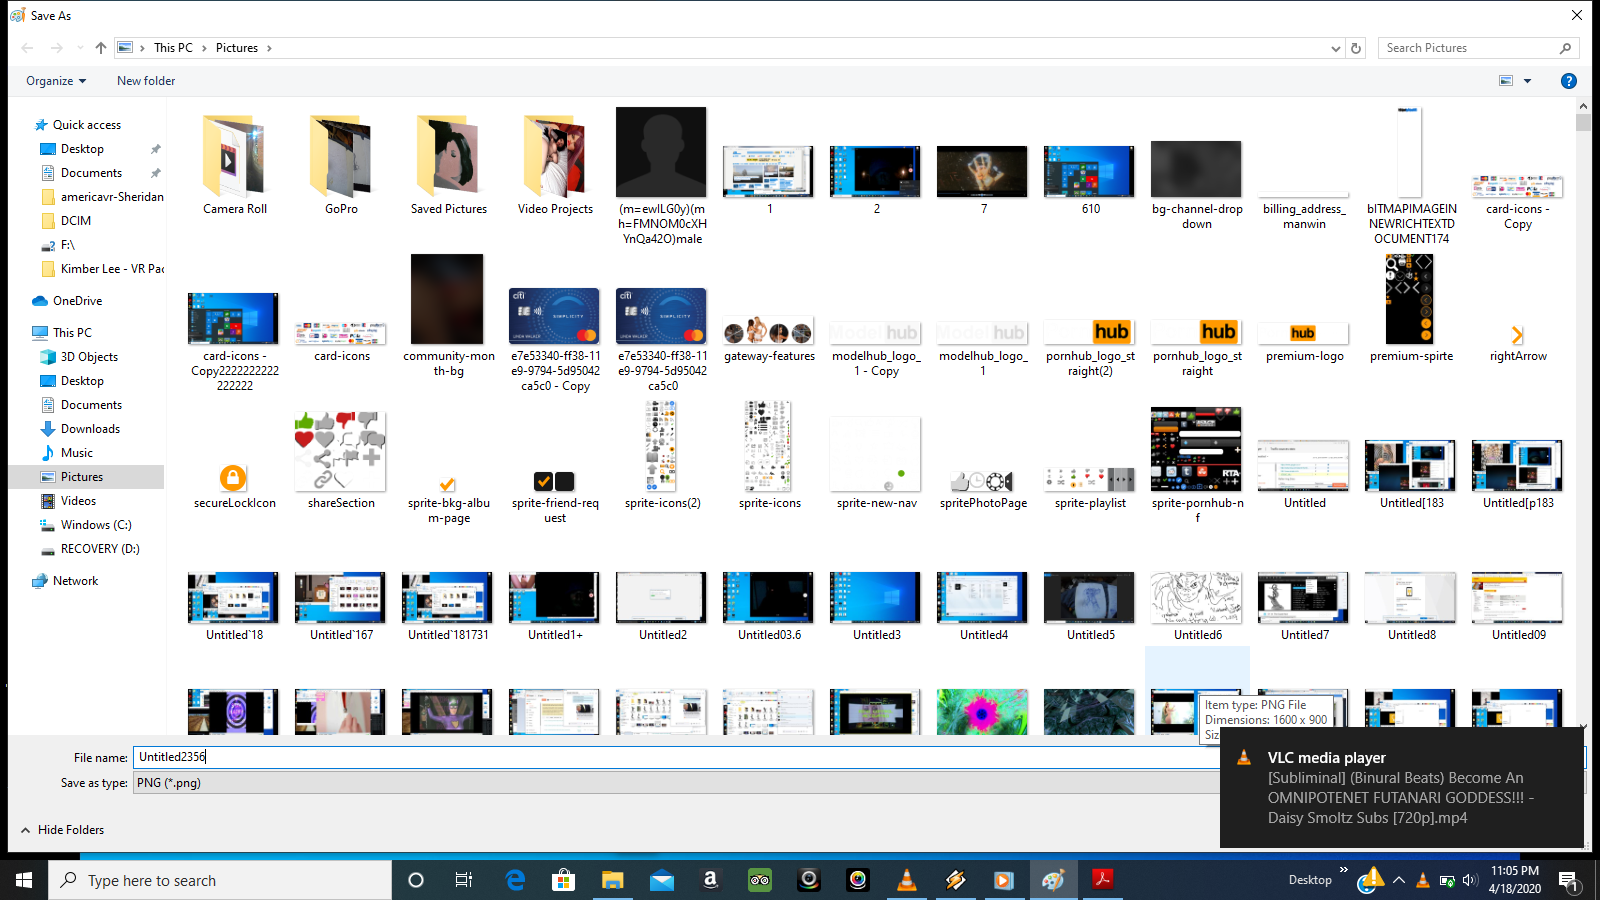Open Videos in navigation pane

78,501
